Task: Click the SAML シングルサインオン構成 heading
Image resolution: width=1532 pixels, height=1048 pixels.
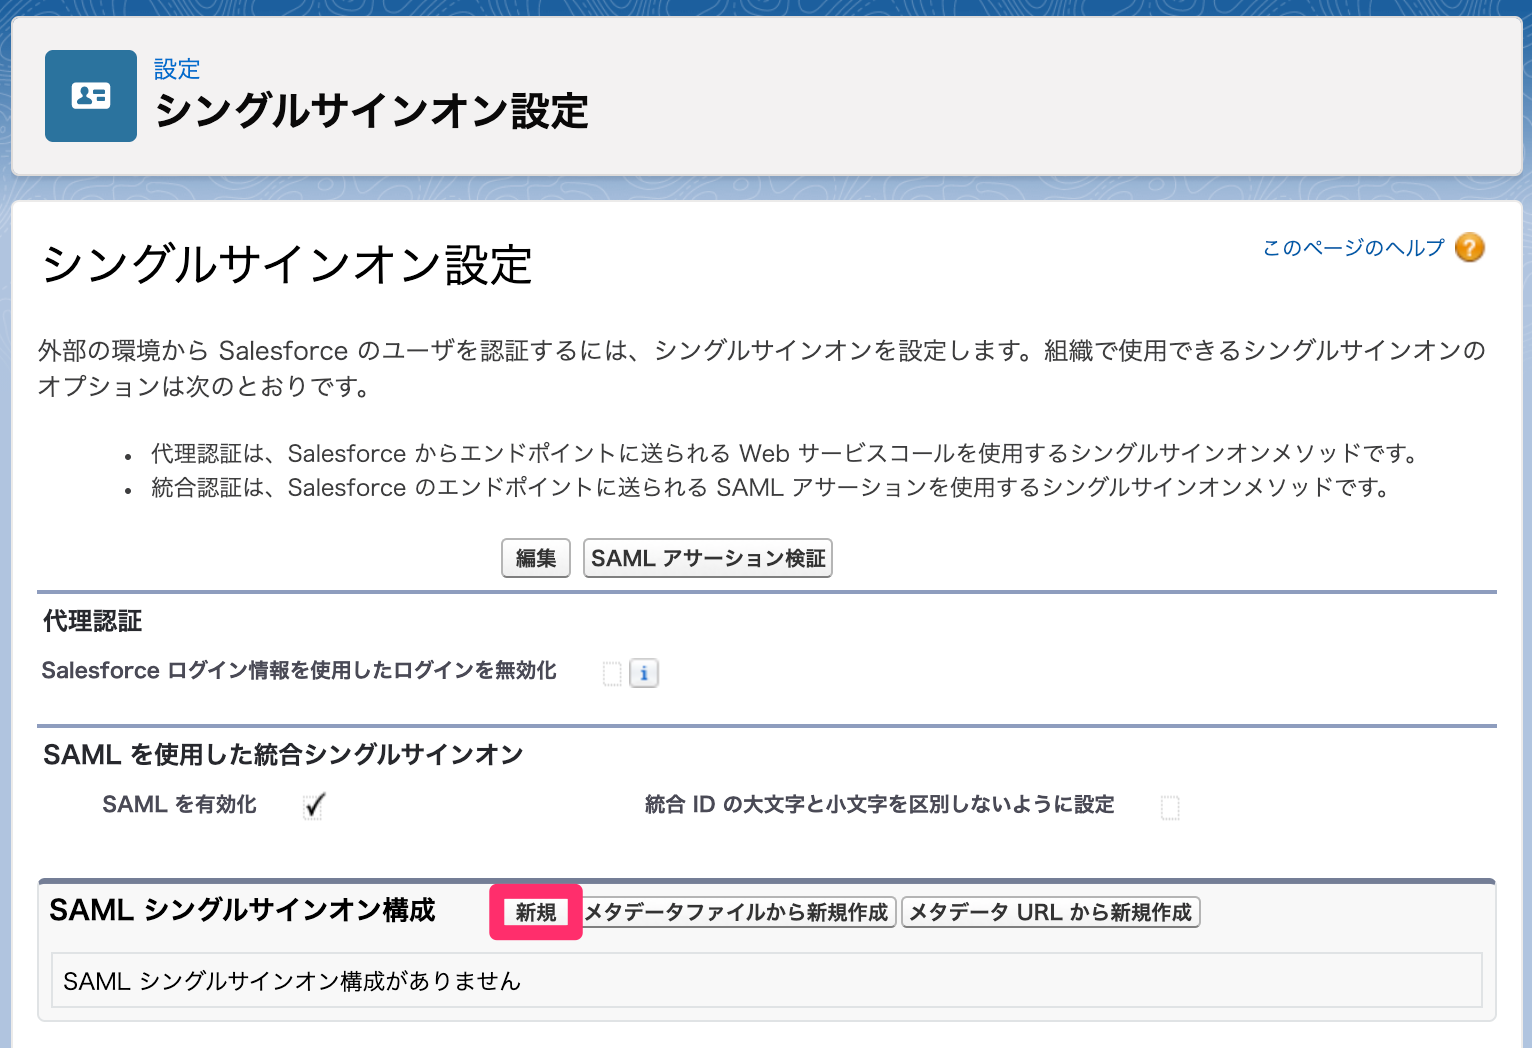Action: (x=242, y=910)
